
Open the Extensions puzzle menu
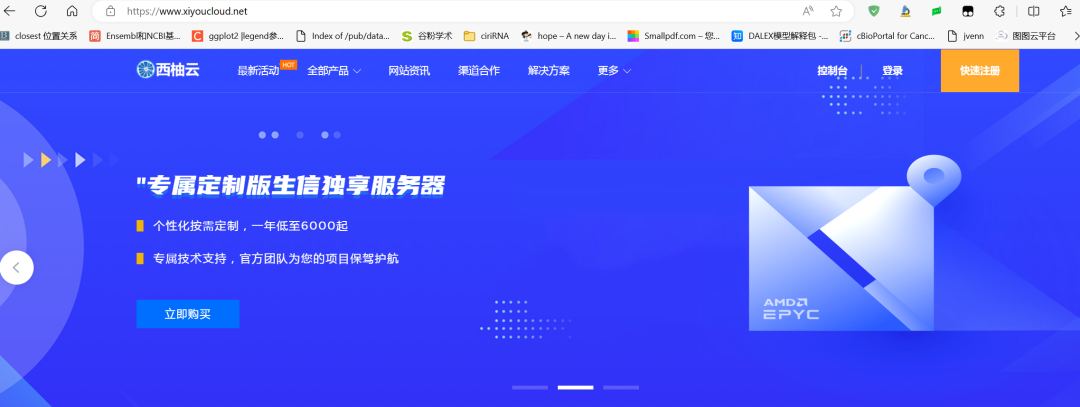(x=999, y=11)
